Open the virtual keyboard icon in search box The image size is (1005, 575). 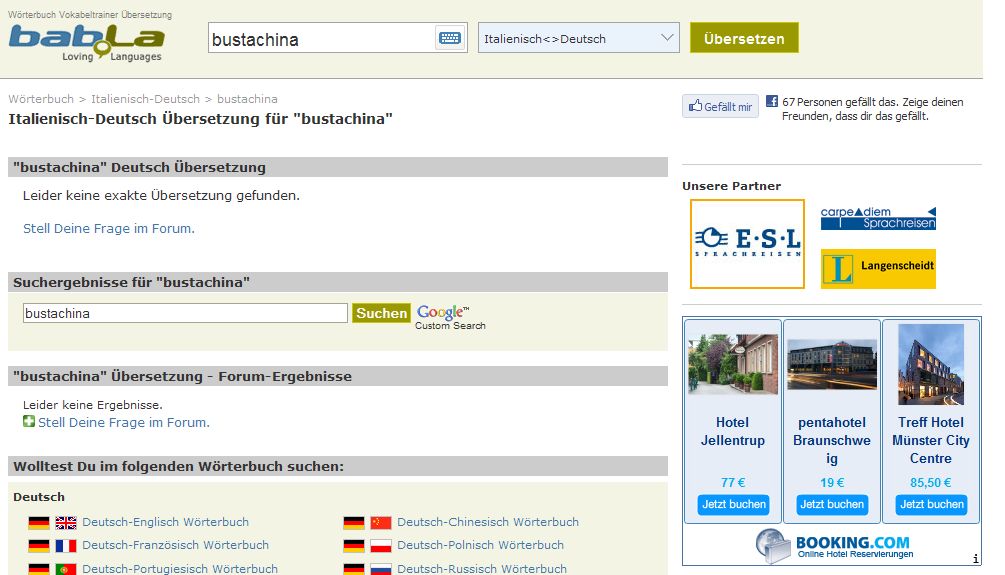tap(449, 39)
